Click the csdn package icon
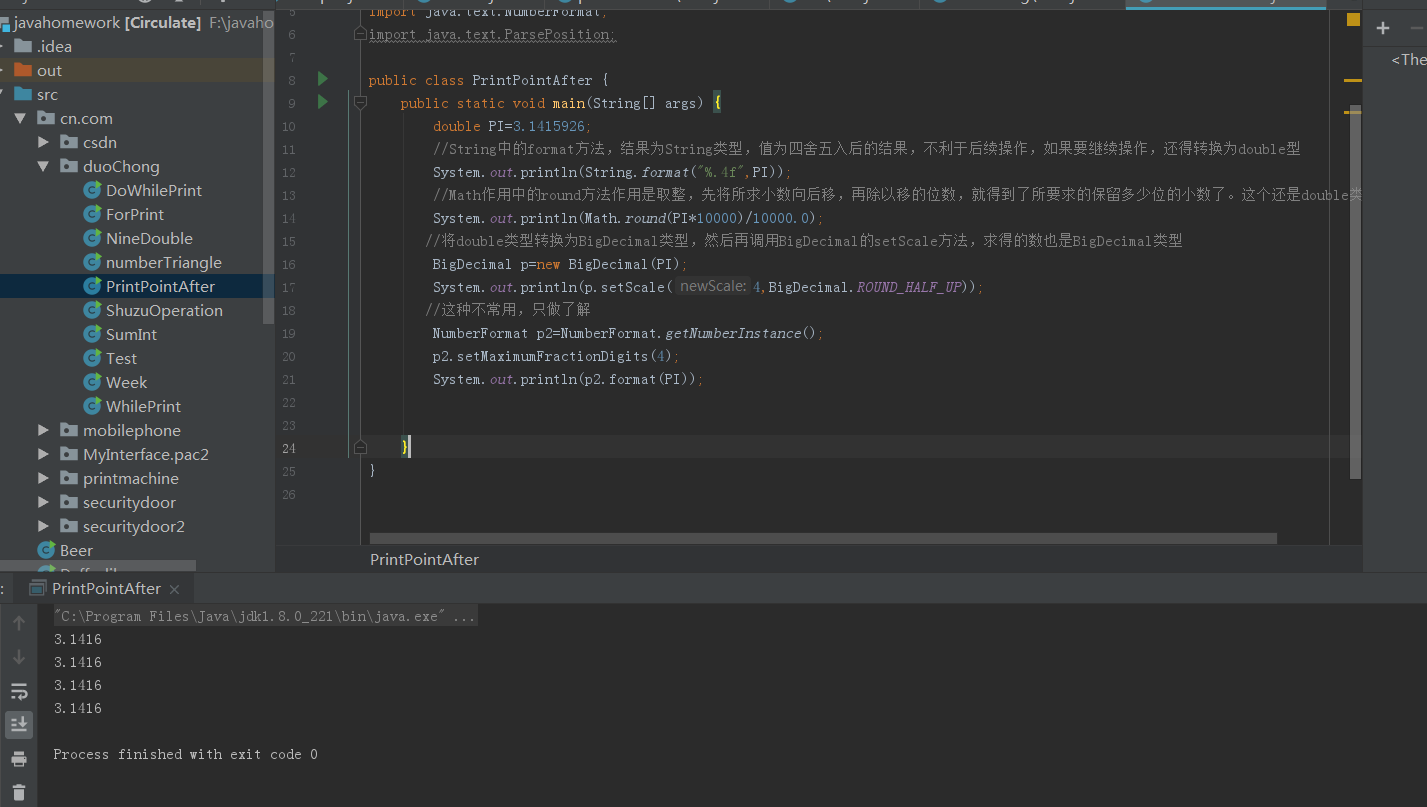1427x807 pixels. [x=69, y=143]
